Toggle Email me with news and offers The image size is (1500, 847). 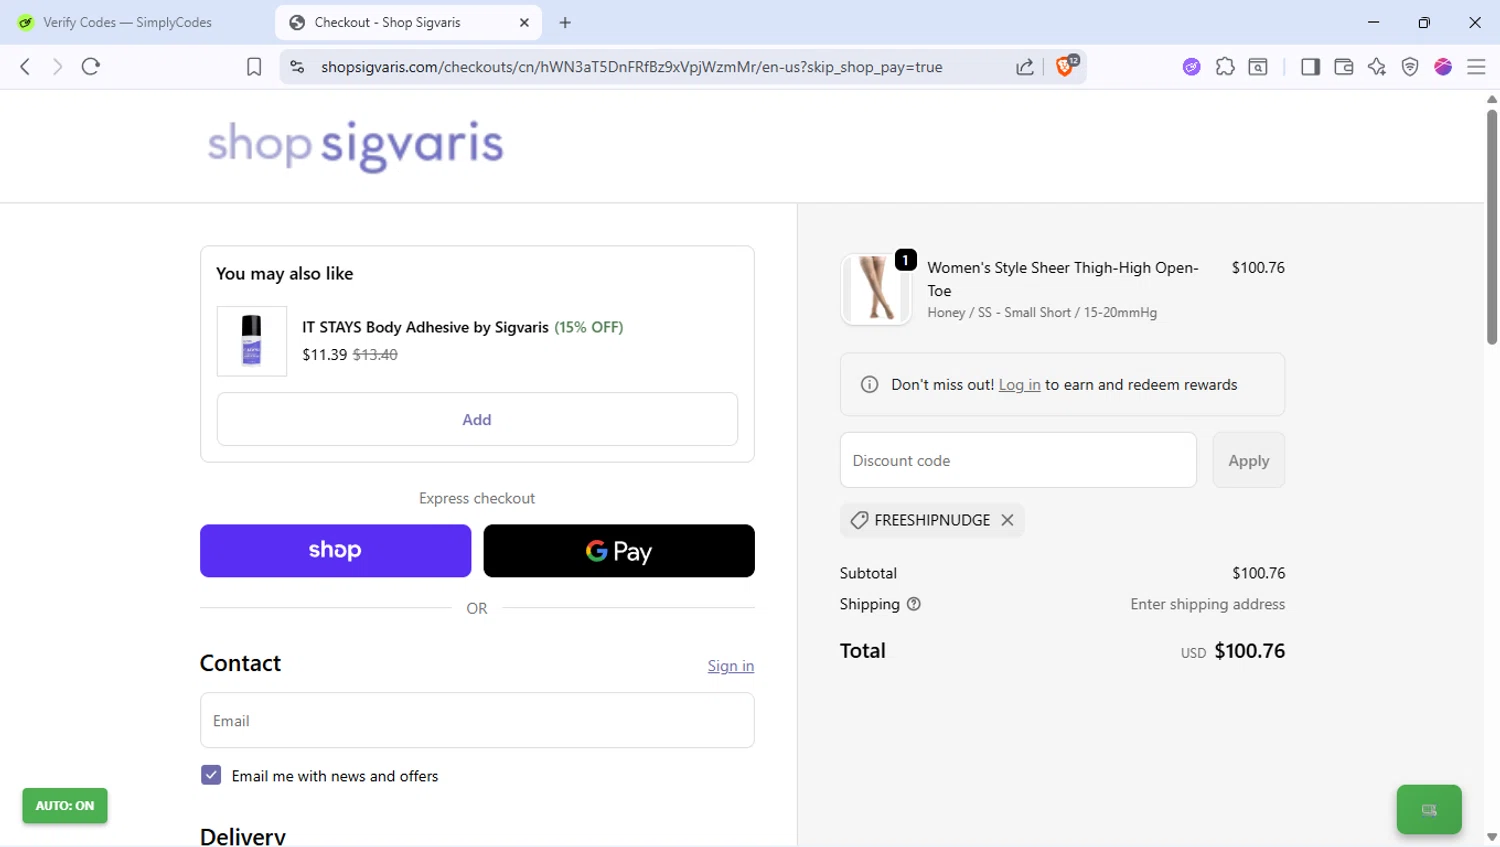pyautogui.click(x=211, y=775)
